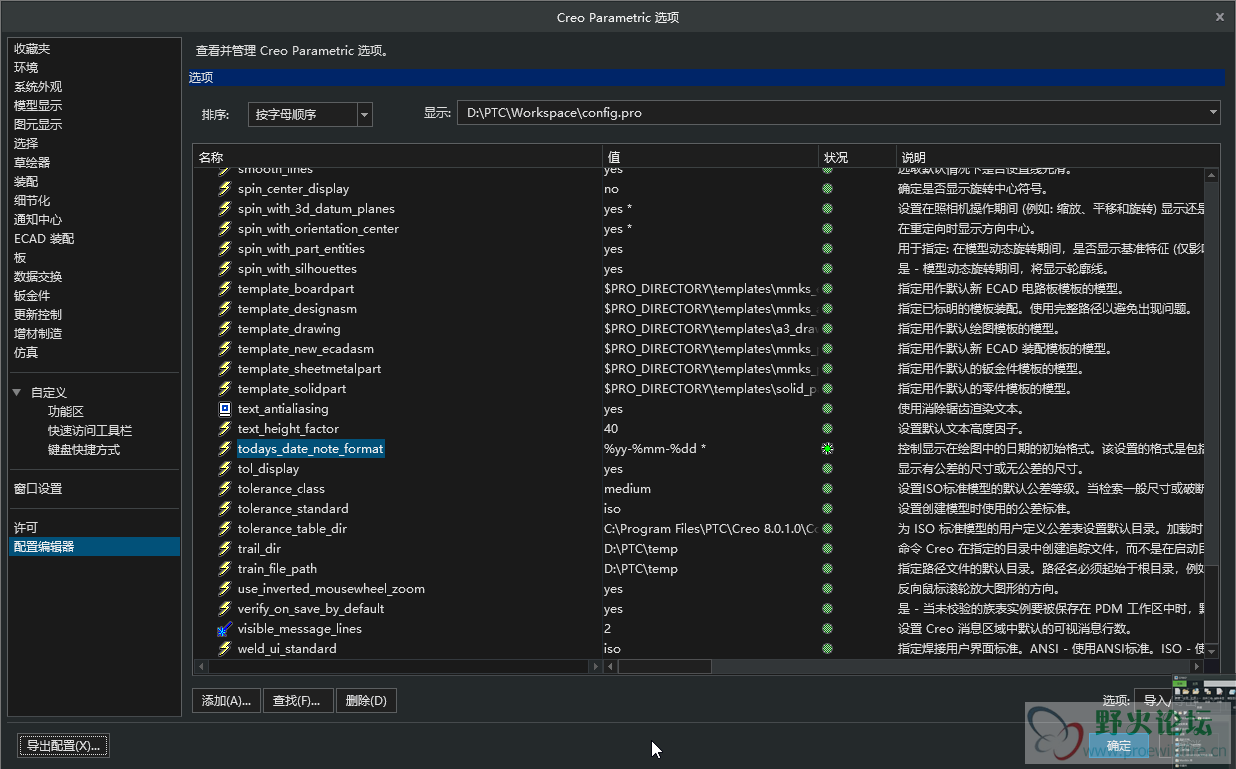Click lightning icon beside spin_center_display
Viewport: 1236px width, 769px height.
click(x=225, y=189)
